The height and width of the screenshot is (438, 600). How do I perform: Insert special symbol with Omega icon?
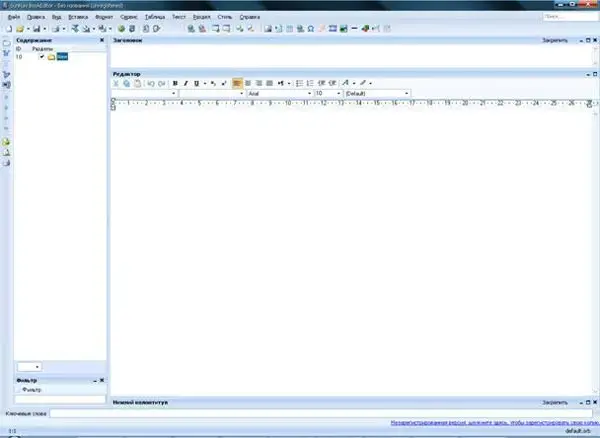tap(310, 29)
